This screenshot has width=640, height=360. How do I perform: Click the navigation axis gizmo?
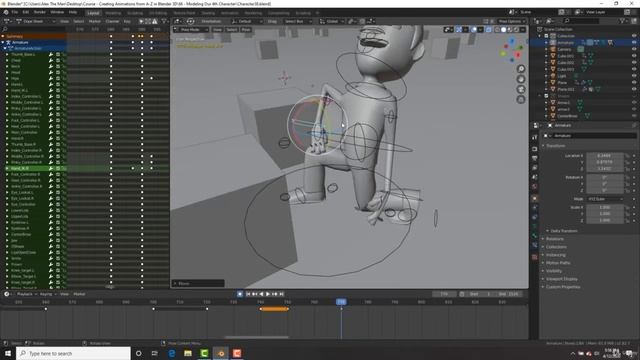pyautogui.click(x=511, y=51)
